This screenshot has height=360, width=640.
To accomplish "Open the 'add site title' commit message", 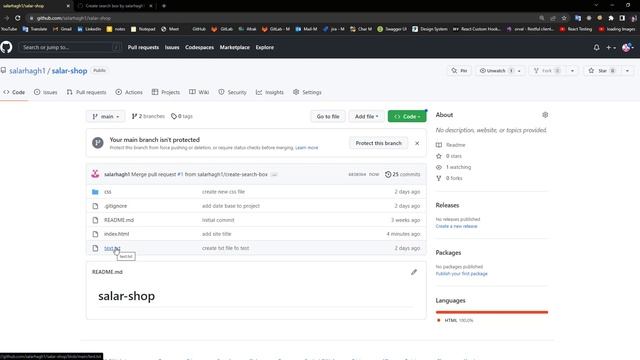I will point(216,234).
